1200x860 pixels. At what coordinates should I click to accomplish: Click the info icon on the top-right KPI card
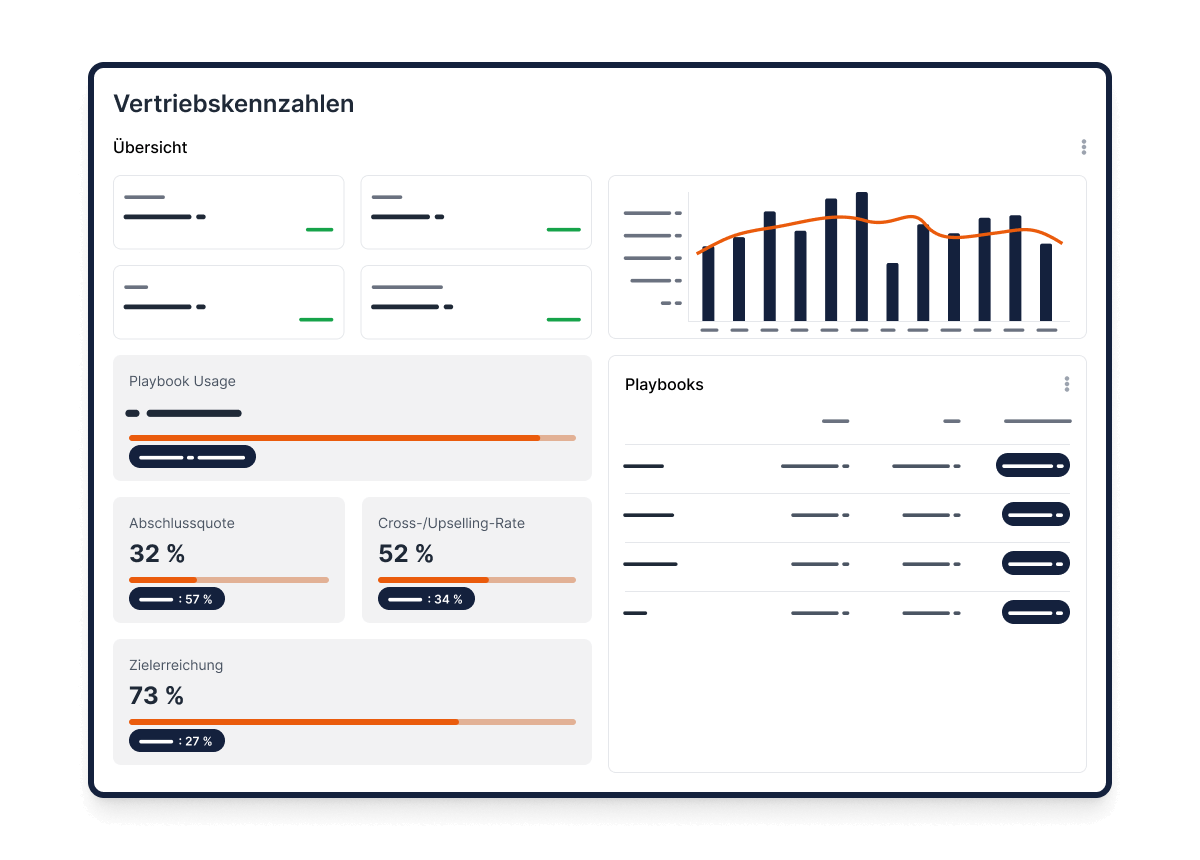click(440, 215)
